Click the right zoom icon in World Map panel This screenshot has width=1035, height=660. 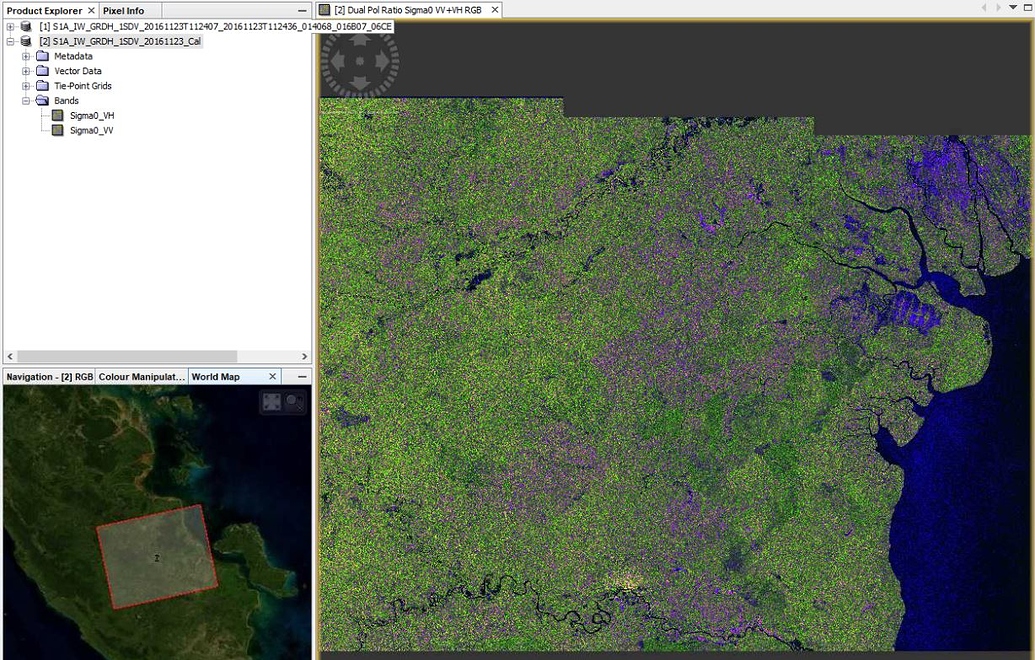click(292, 400)
